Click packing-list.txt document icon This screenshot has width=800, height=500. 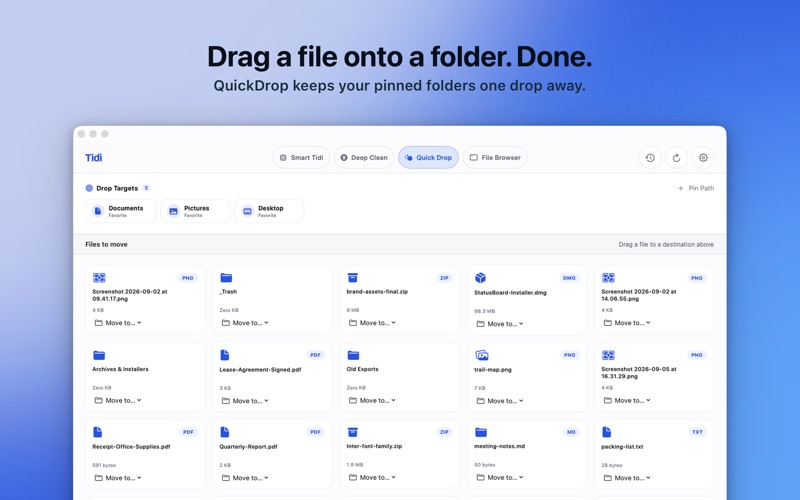607,432
